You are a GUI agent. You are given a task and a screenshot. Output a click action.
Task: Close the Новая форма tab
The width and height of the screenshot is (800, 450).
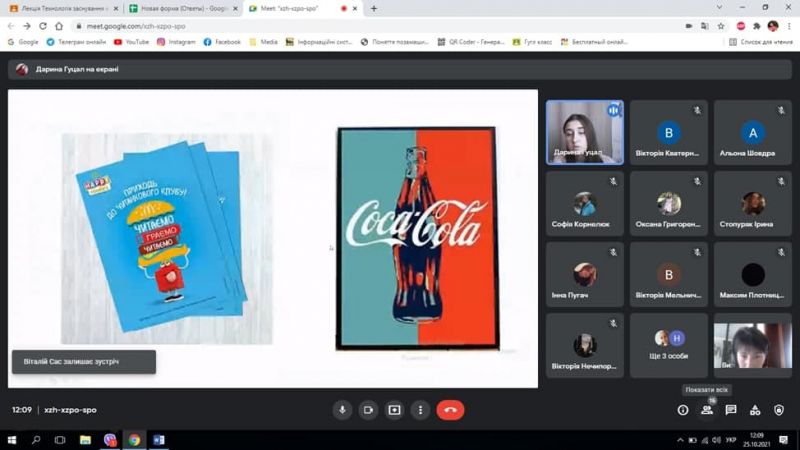point(235,9)
